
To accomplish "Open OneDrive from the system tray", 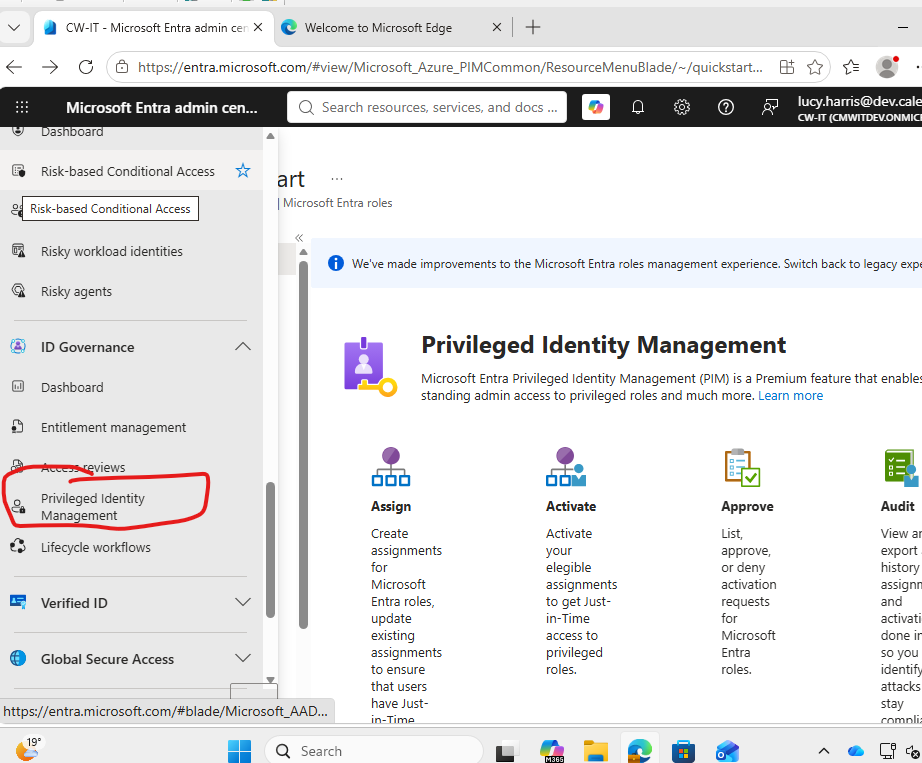I will [x=856, y=751].
